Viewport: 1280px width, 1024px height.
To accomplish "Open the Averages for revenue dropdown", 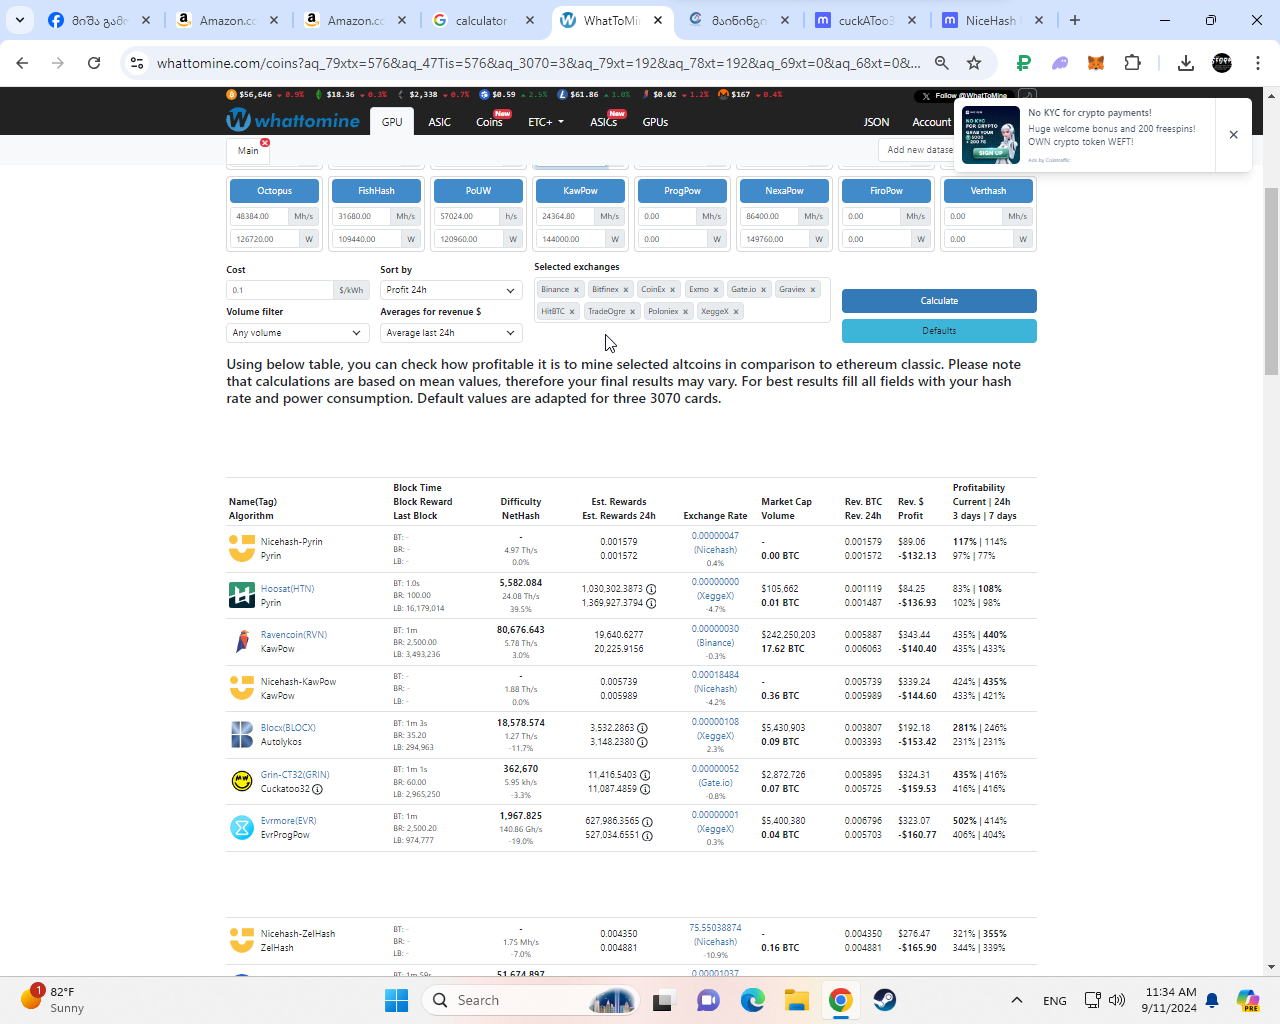I will (451, 333).
